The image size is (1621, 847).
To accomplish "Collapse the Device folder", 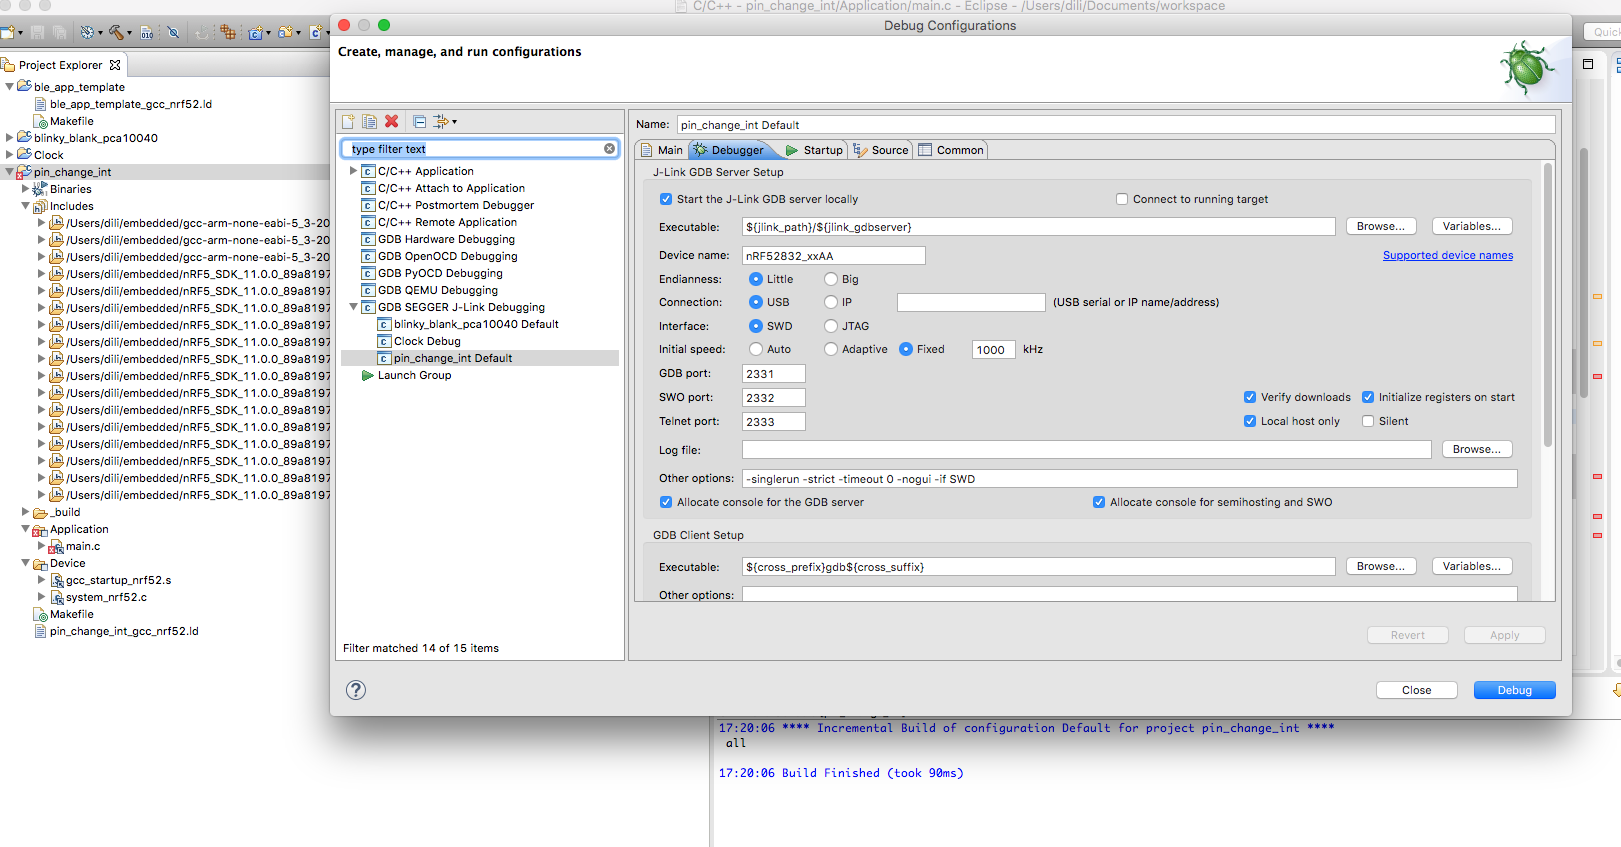I will [26, 563].
